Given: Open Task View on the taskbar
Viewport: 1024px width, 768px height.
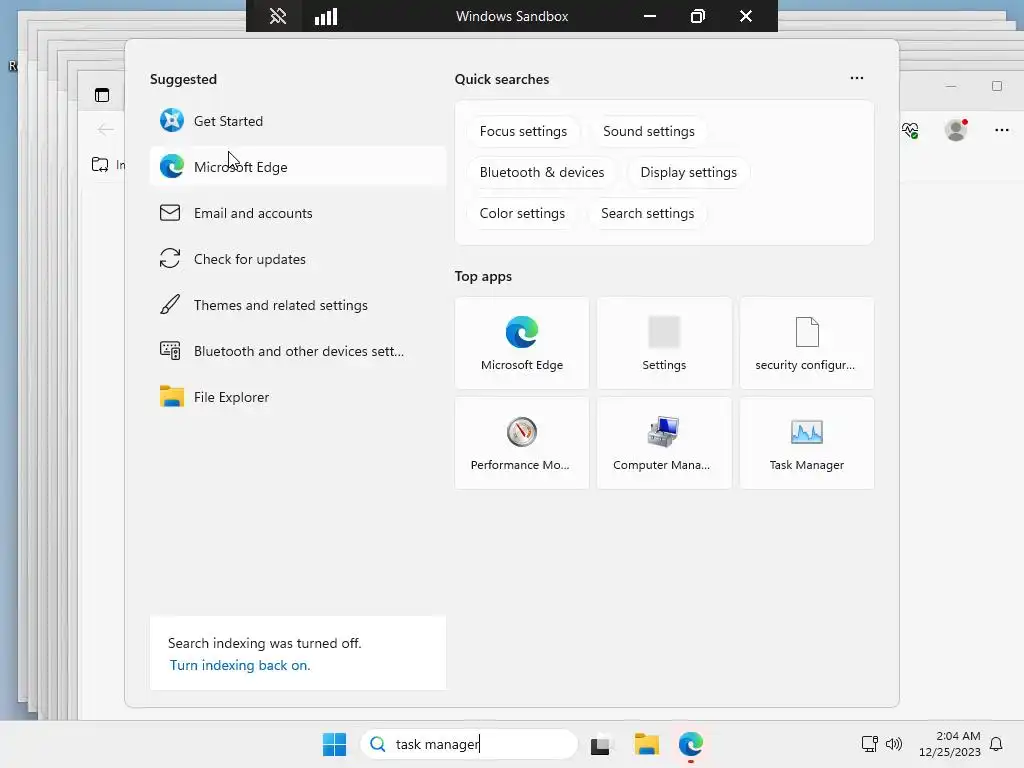Looking at the screenshot, I should [601, 745].
